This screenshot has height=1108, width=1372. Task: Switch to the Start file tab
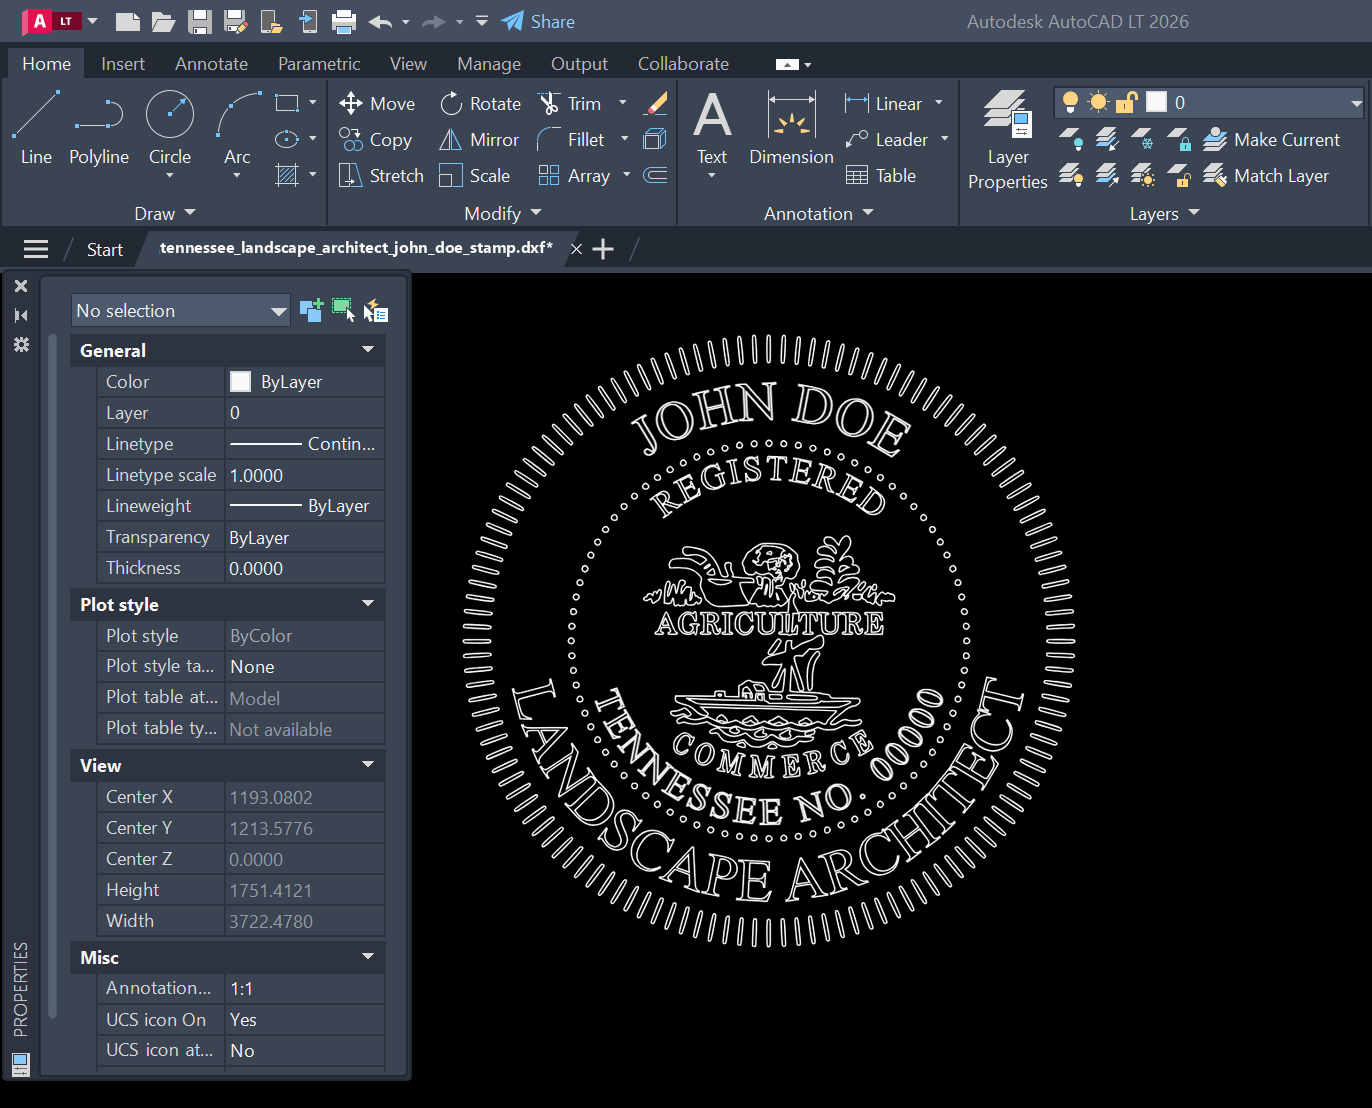[x=105, y=250]
